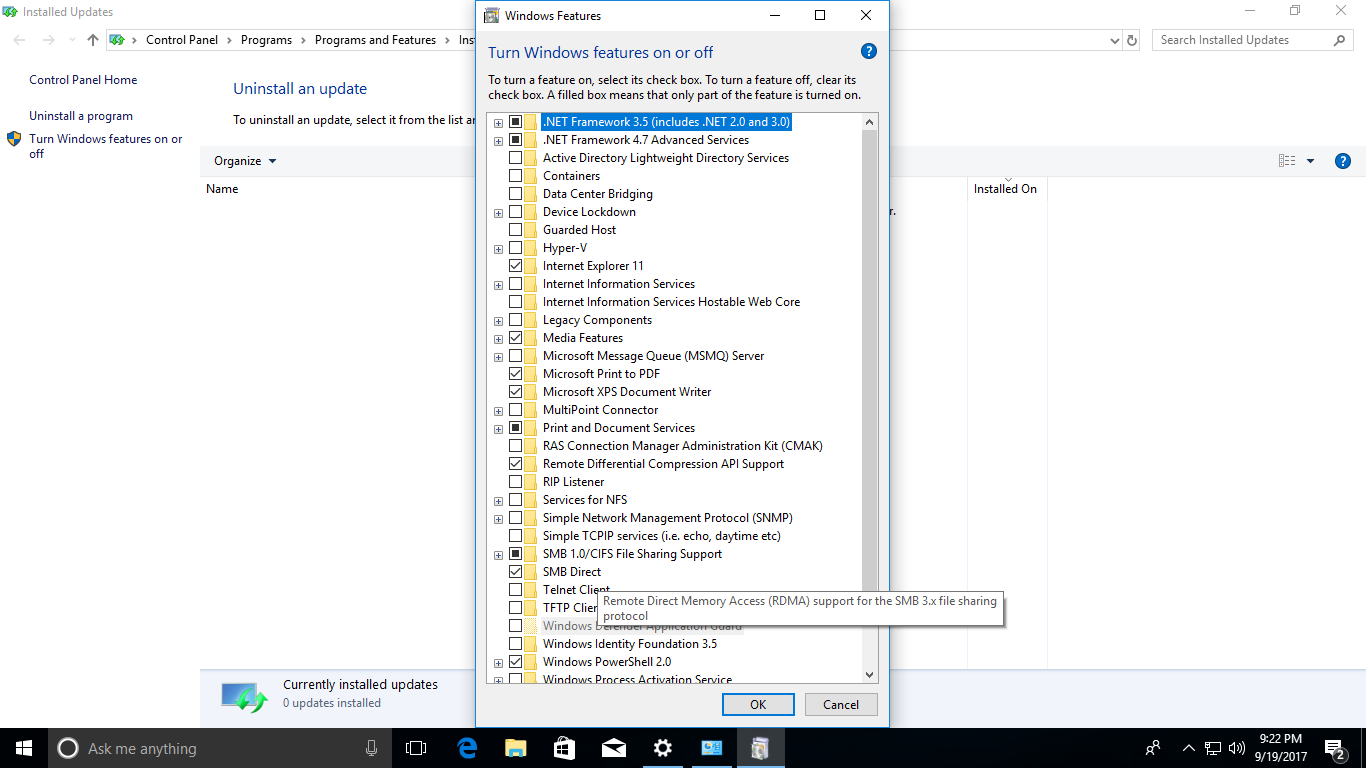This screenshot has width=1366, height=768.
Task: Click the search magnifier in Search Installed Updates
Action: pos(1339,40)
